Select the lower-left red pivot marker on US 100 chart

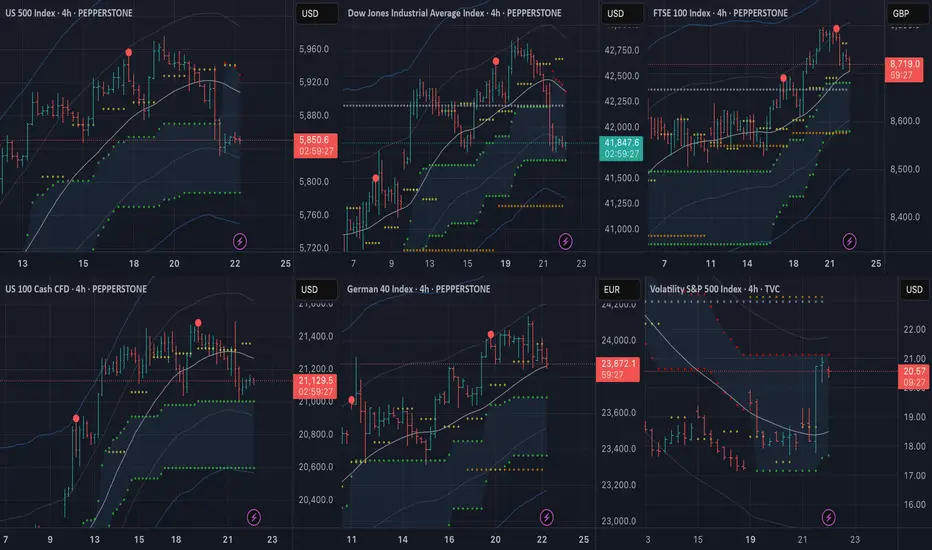pyautogui.click(x=76, y=419)
